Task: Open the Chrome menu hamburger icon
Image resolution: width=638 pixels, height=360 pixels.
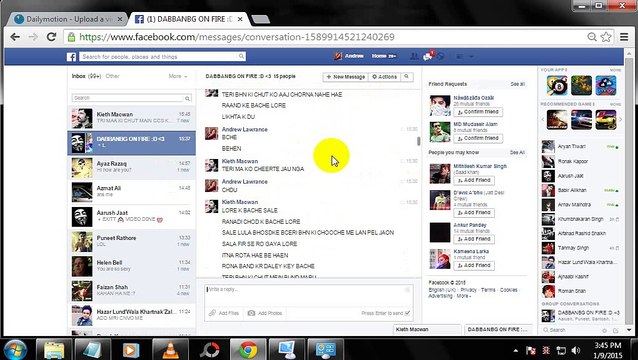Action: click(624, 37)
